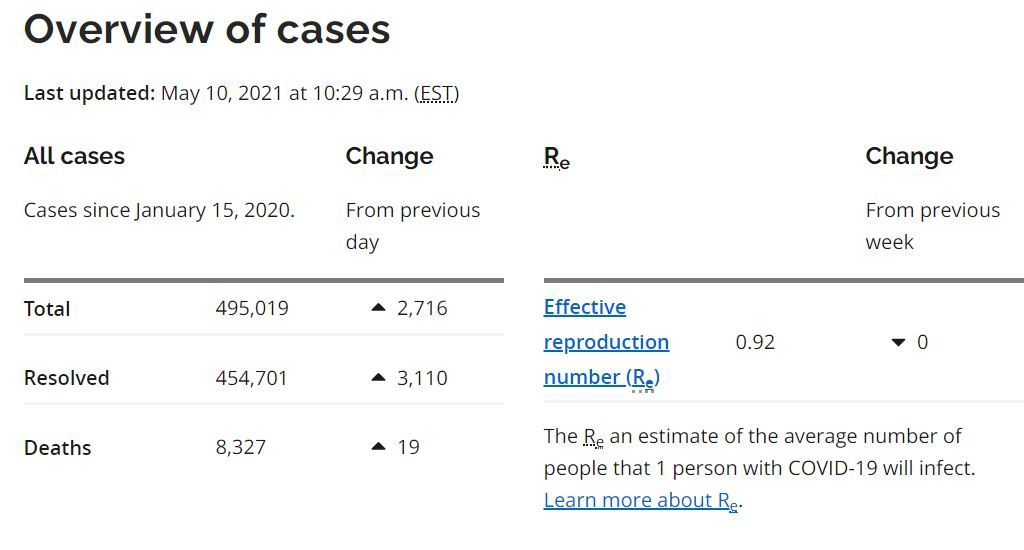This screenshot has width=1024, height=550.
Task: Click the Deaths row label
Action: 57,447
